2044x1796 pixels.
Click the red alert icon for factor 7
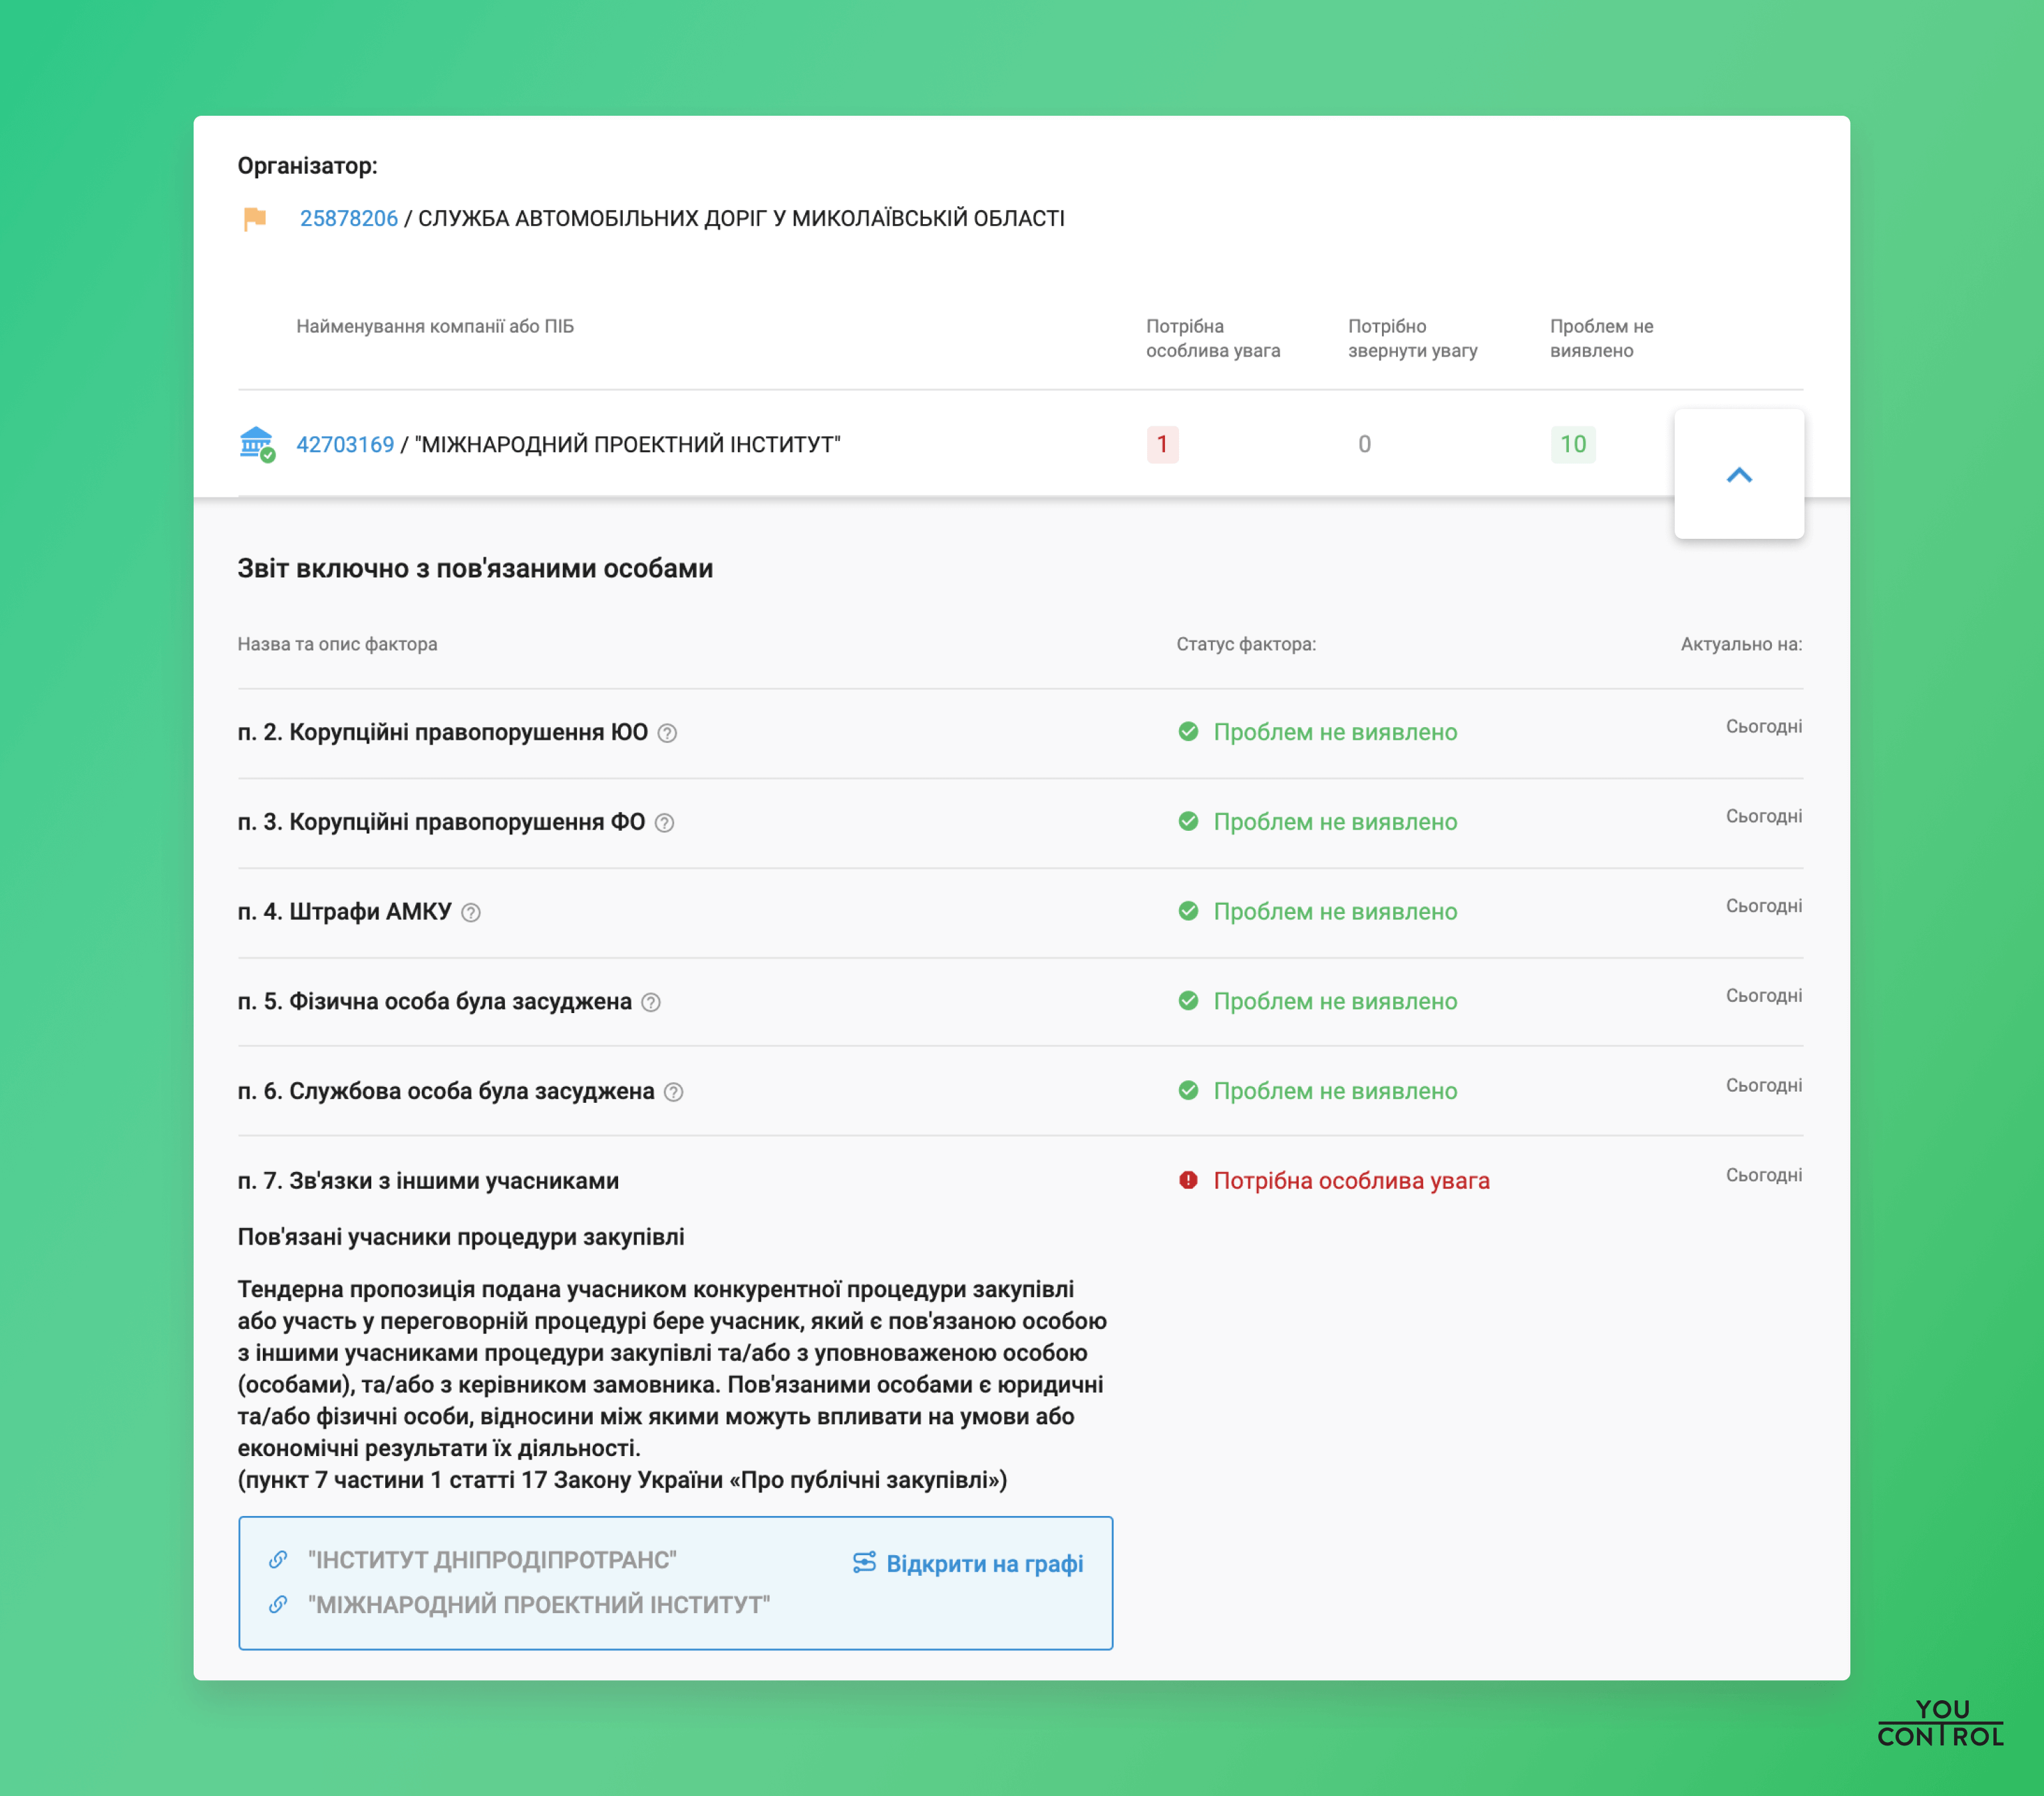(1188, 1180)
